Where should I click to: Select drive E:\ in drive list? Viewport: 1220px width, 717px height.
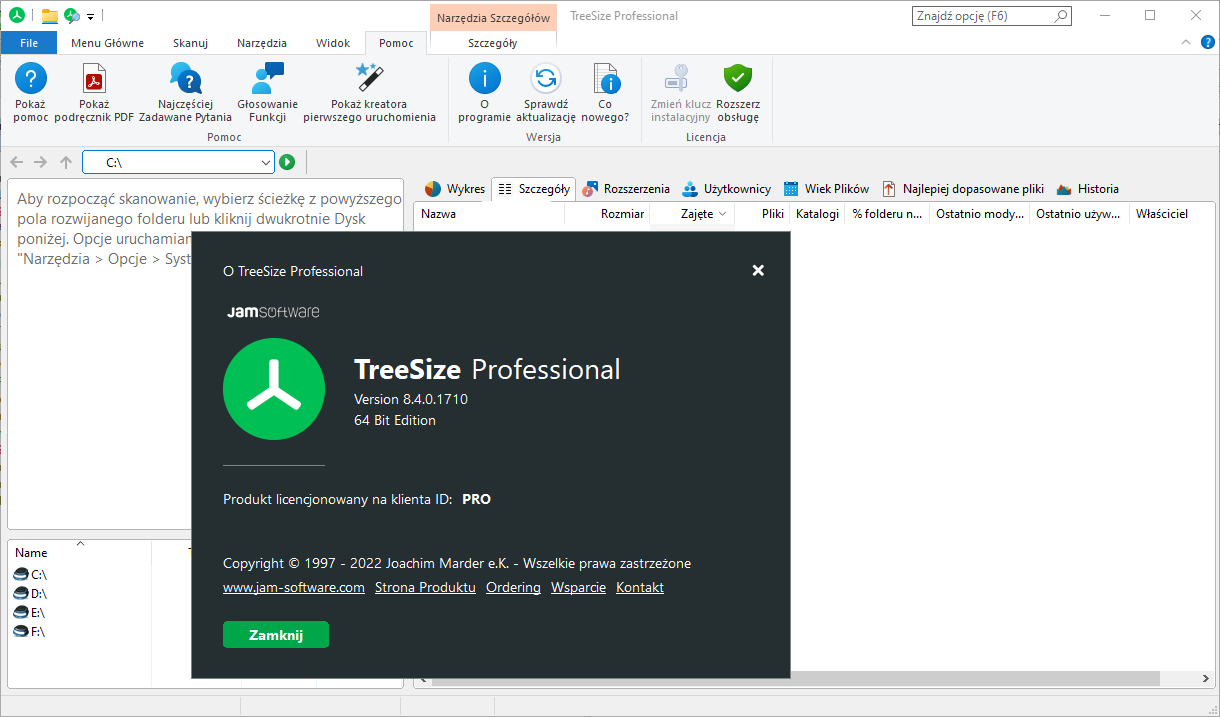click(31, 613)
